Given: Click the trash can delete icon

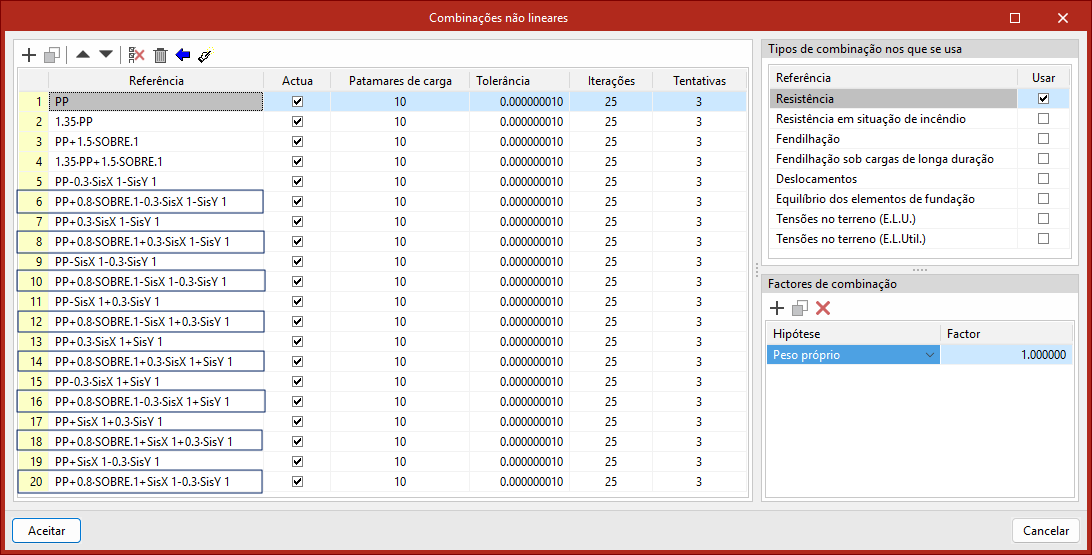Looking at the screenshot, I should click(x=160, y=55).
